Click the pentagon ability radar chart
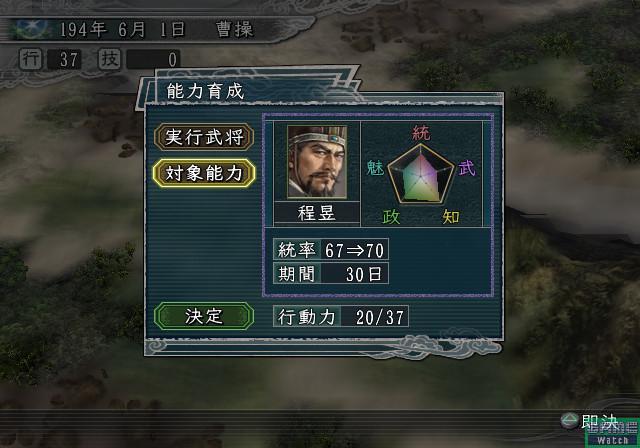 pyautogui.click(x=421, y=174)
